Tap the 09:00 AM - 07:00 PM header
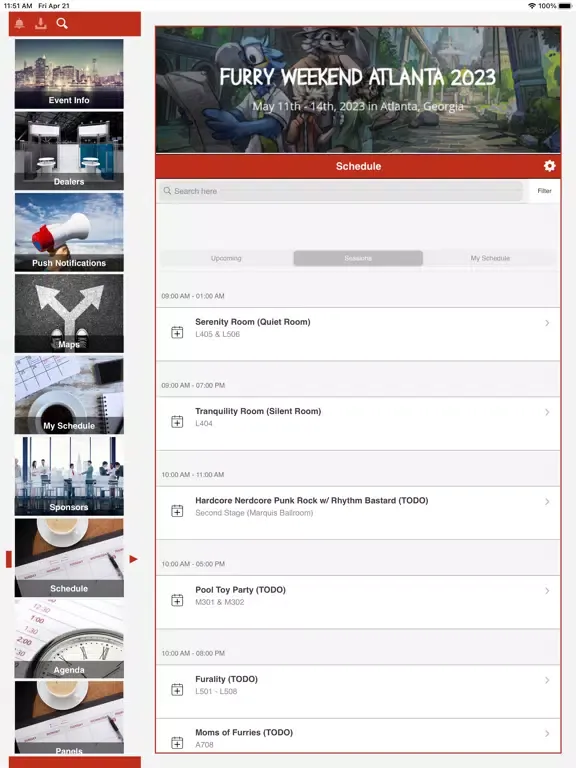This screenshot has height=768, width=576. tap(193, 385)
